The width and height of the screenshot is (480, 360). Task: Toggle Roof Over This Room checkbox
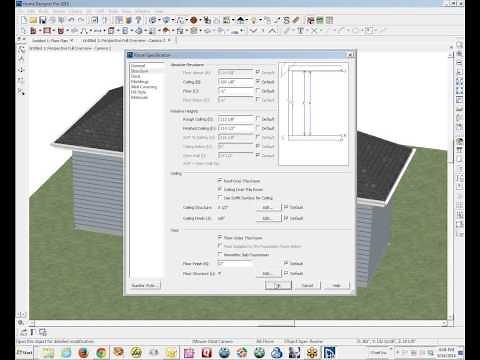(220, 180)
